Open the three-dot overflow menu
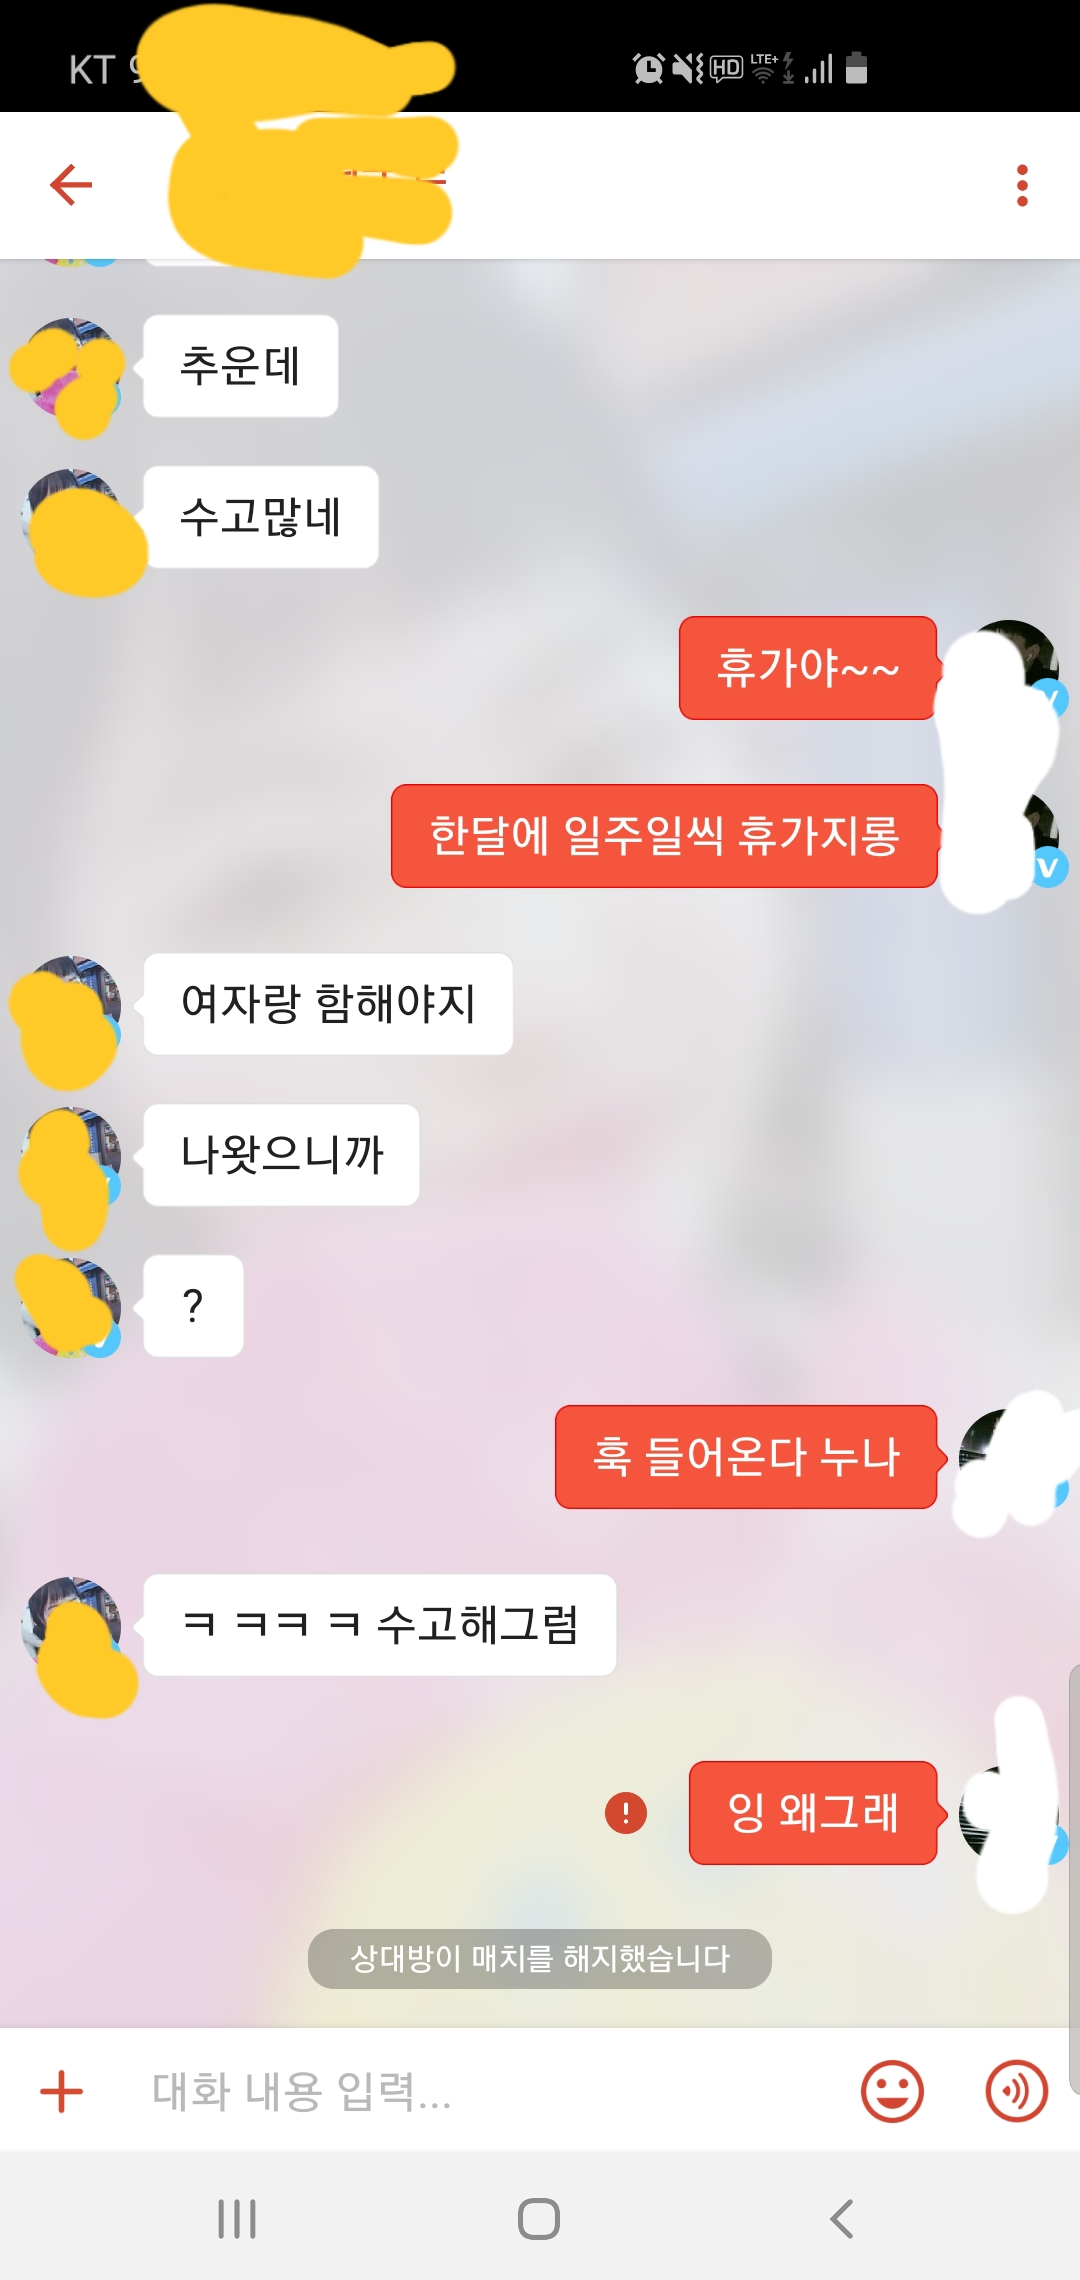 click(1021, 186)
